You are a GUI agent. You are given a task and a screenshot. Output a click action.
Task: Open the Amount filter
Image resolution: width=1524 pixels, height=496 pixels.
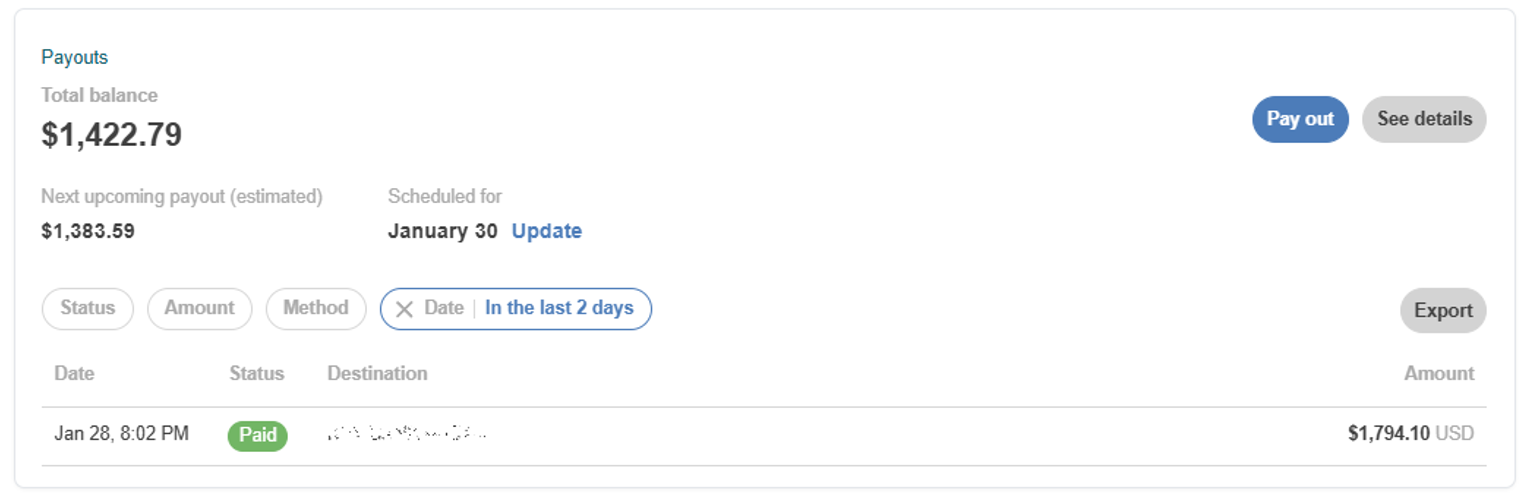point(199,308)
